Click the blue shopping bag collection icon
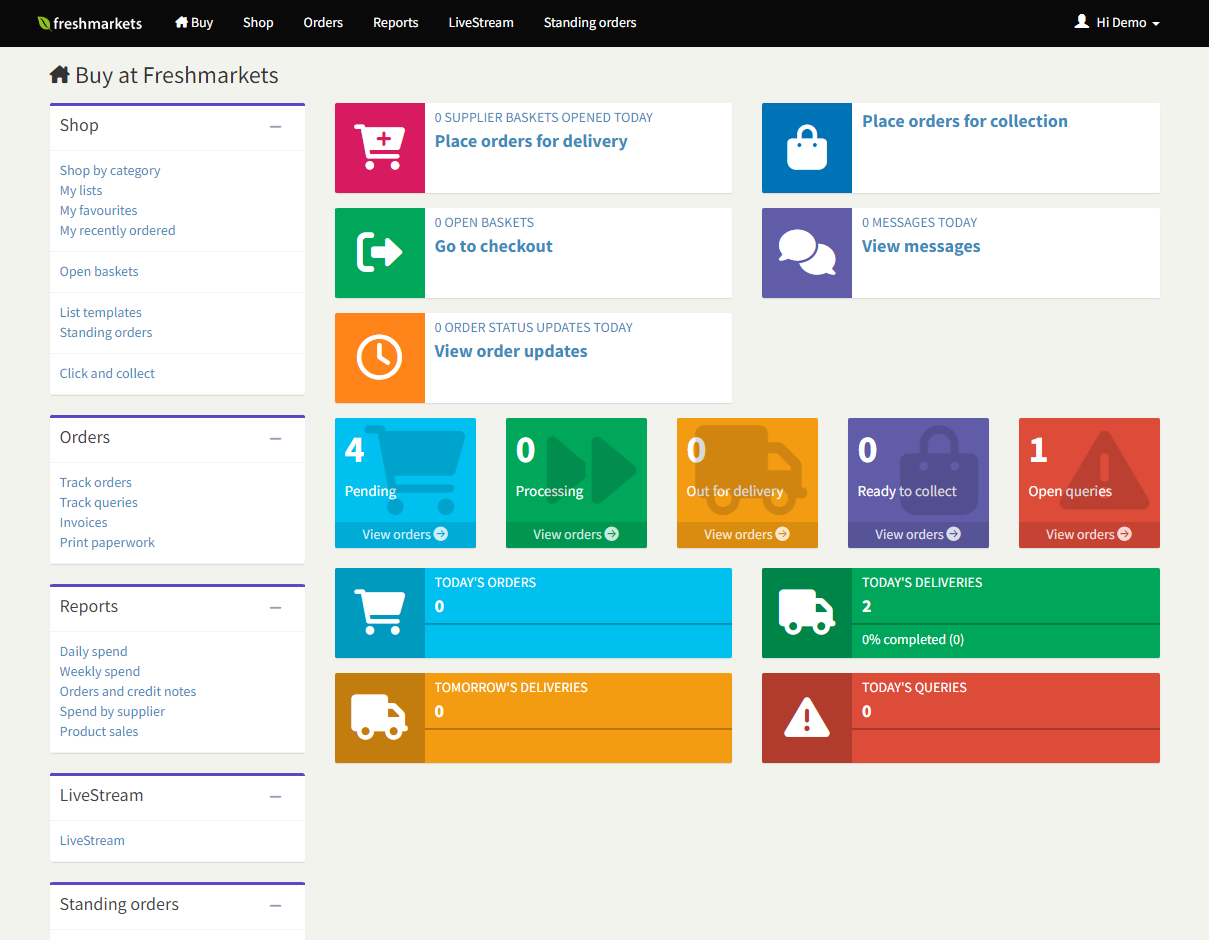The height and width of the screenshot is (940, 1209). pyautogui.click(x=807, y=148)
